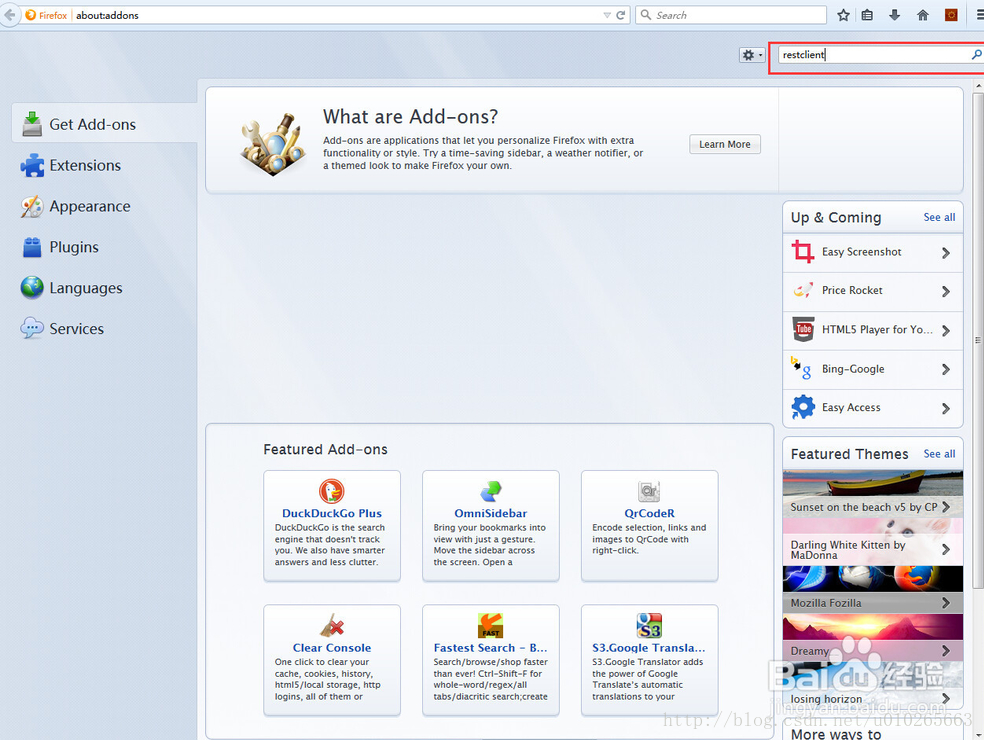984x740 pixels.
Task: Open the Downloads arrow icon
Action: [x=895, y=15]
